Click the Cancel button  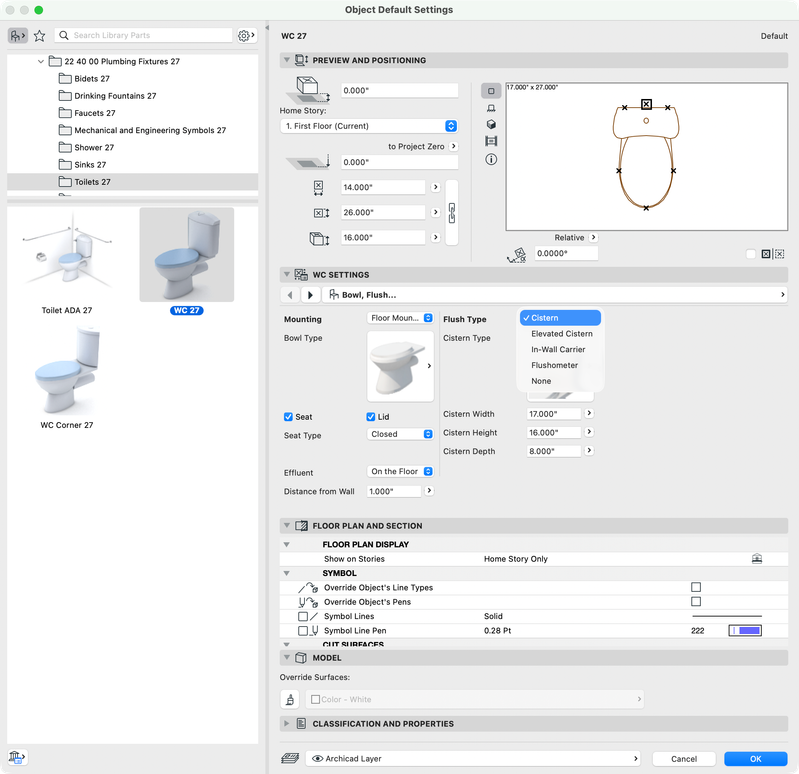click(684, 759)
